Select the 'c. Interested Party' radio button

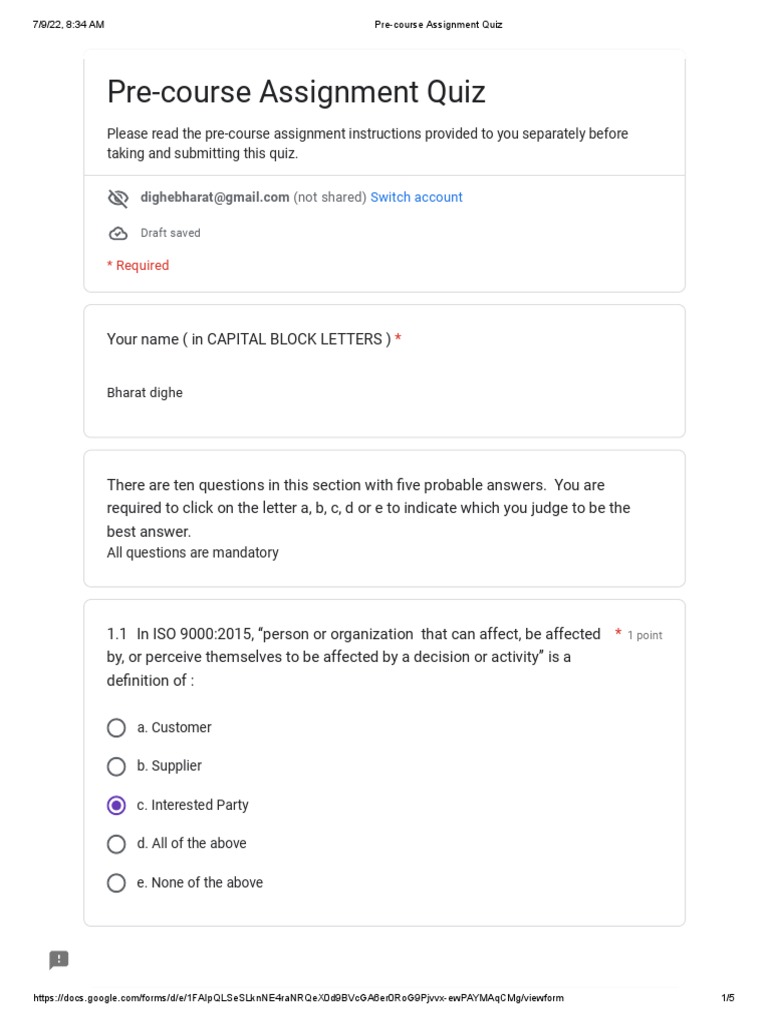(x=116, y=805)
